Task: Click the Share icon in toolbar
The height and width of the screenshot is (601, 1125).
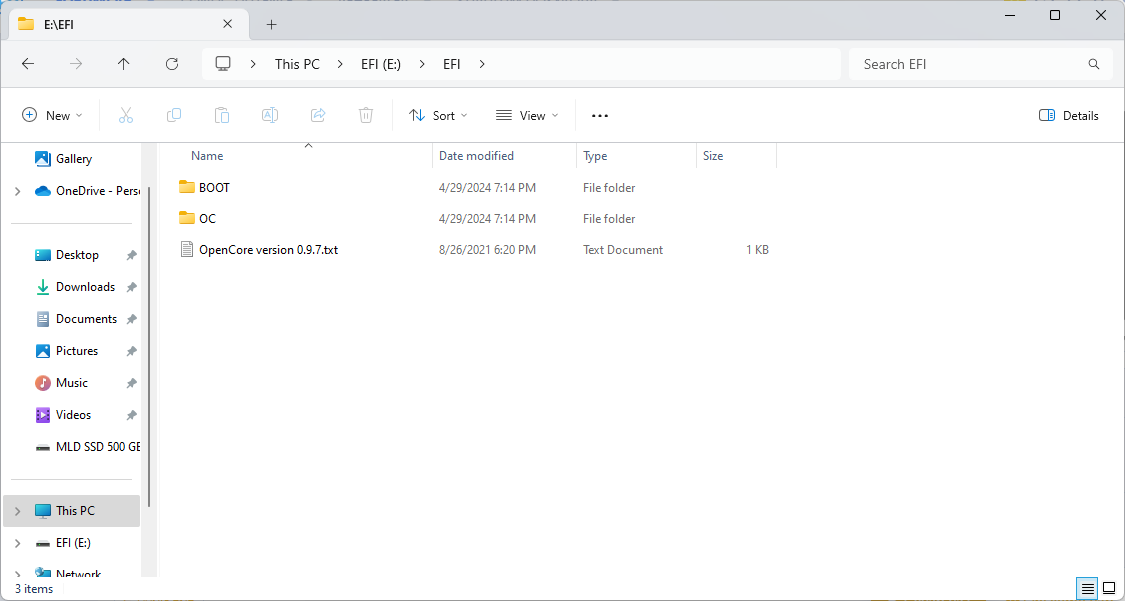Action: [318, 116]
